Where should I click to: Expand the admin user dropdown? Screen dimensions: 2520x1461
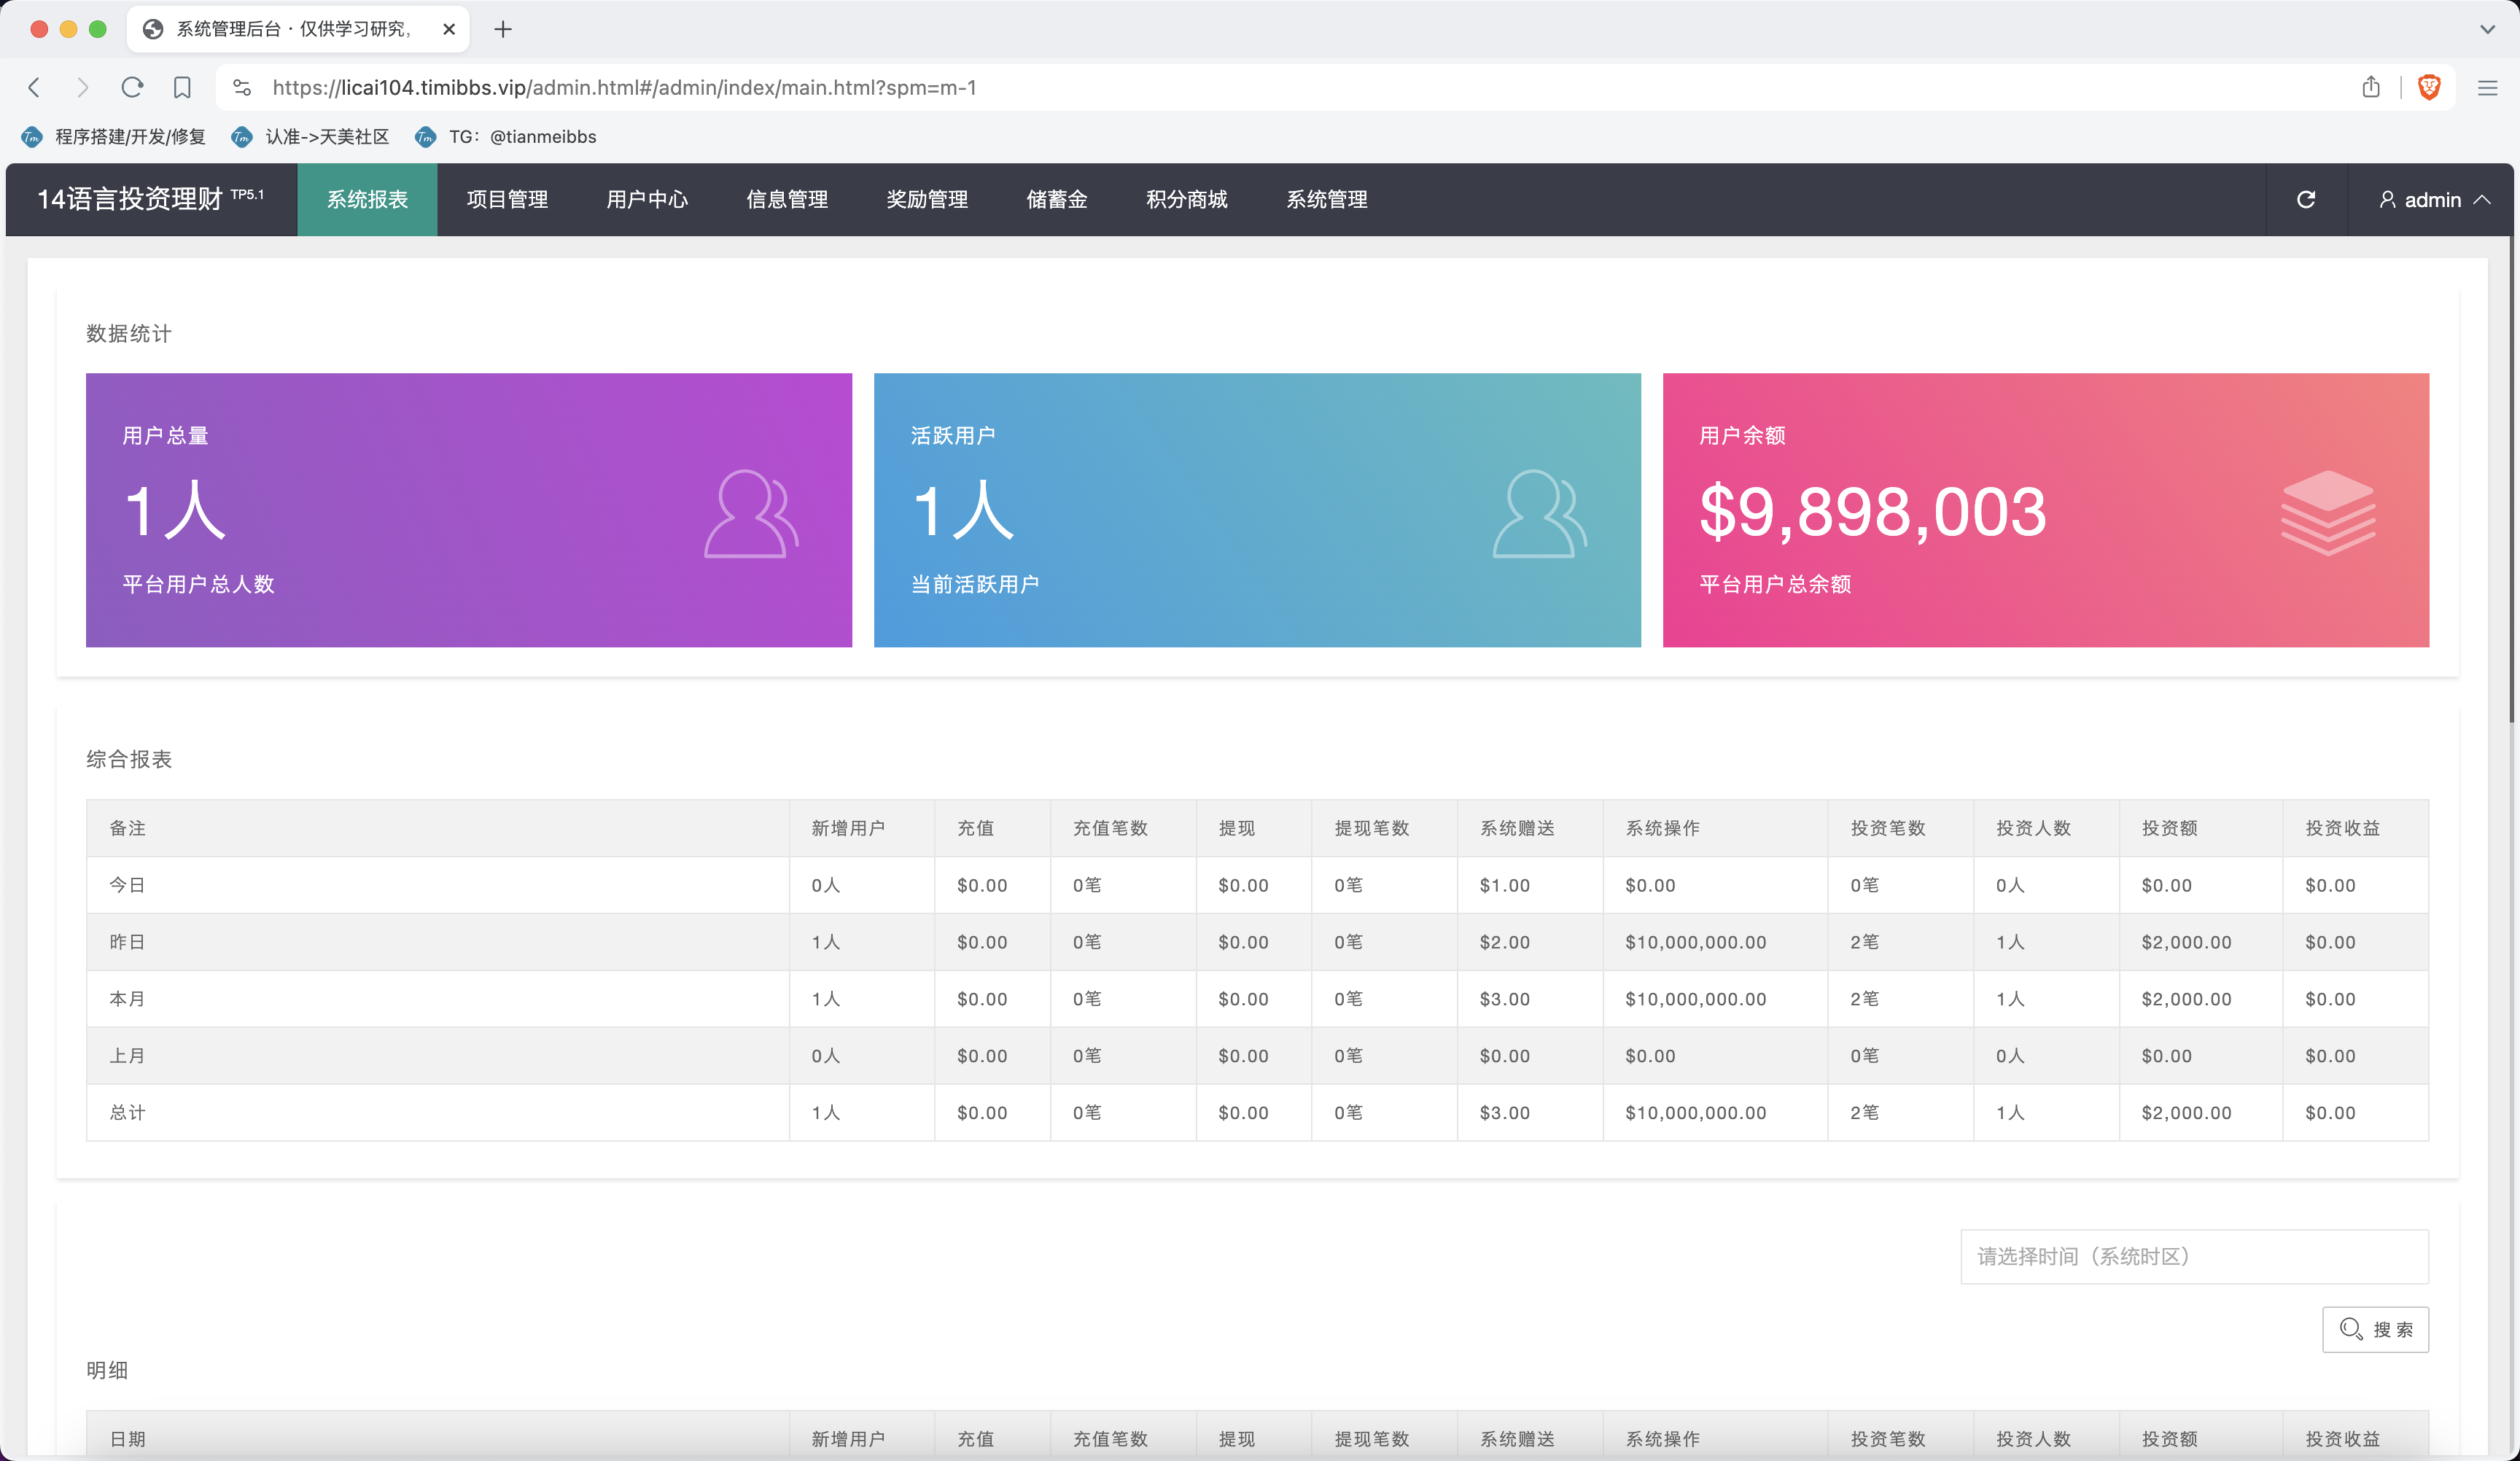[x=2434, y=199]
